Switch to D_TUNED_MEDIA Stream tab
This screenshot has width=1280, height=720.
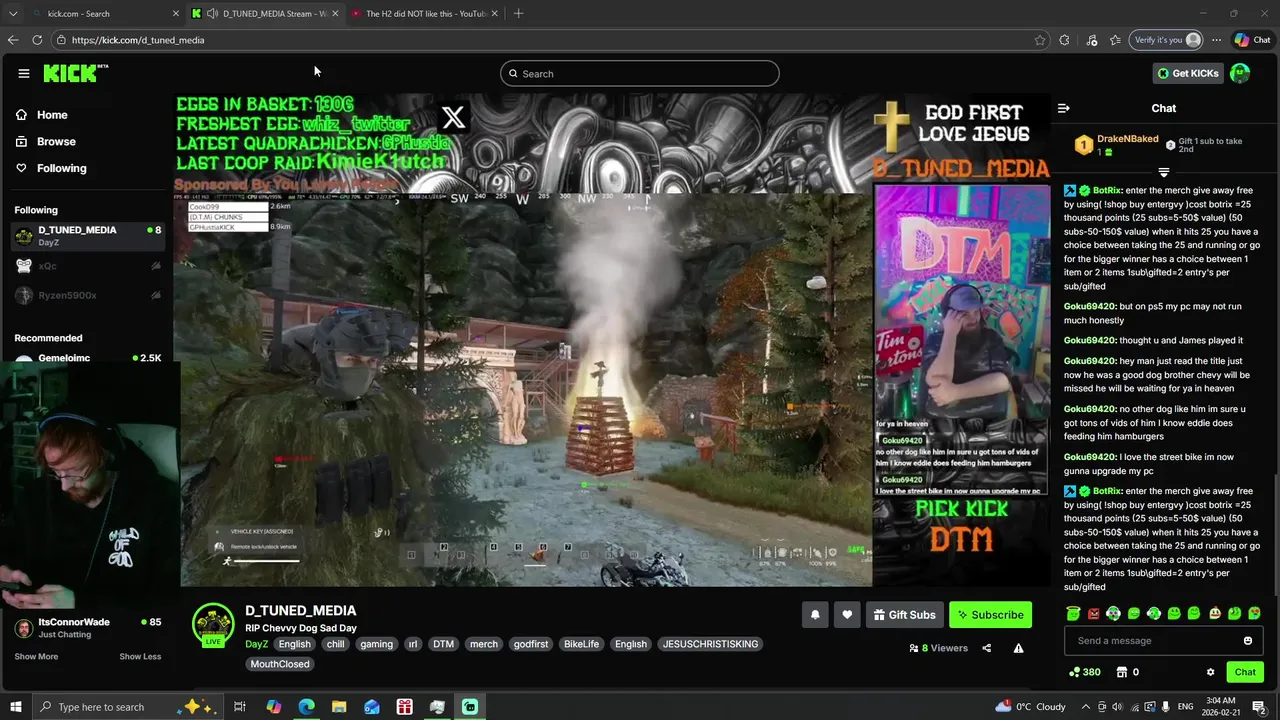[267, 14]
